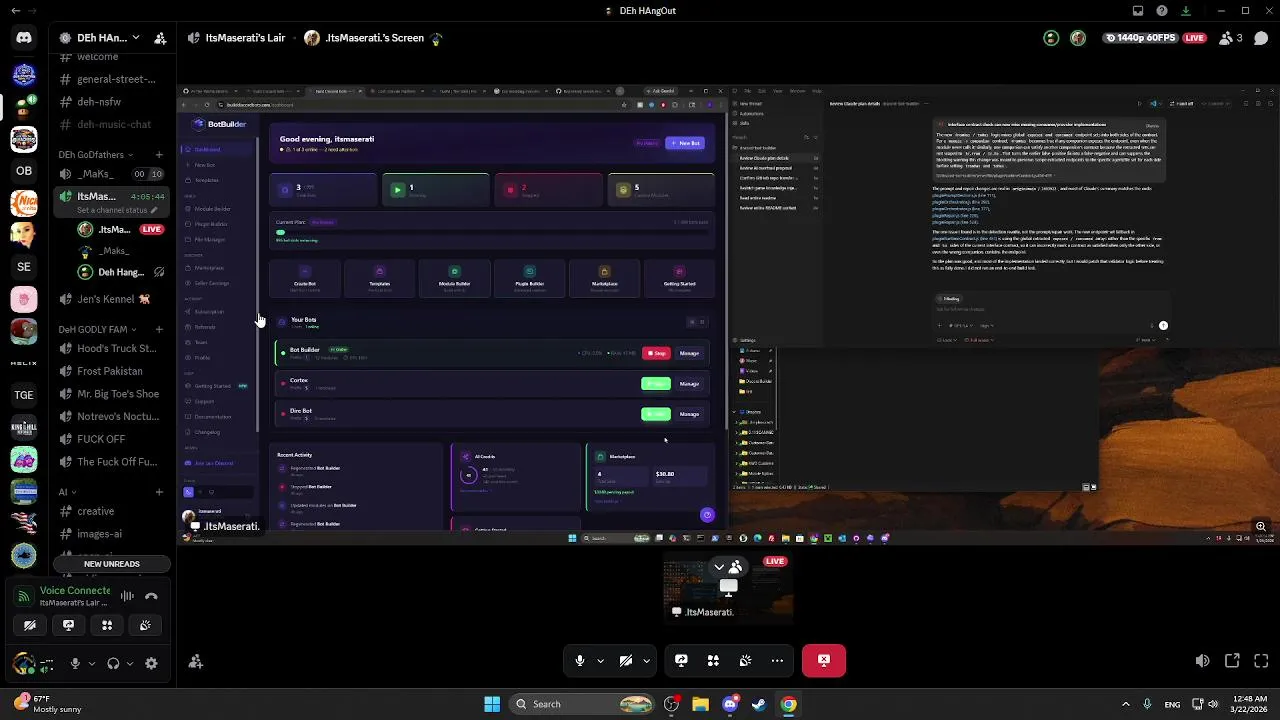This screenshot has height=720, width=1280.
Task: Toggle mute microphone in user panel
Action: (x=75, y=663)
